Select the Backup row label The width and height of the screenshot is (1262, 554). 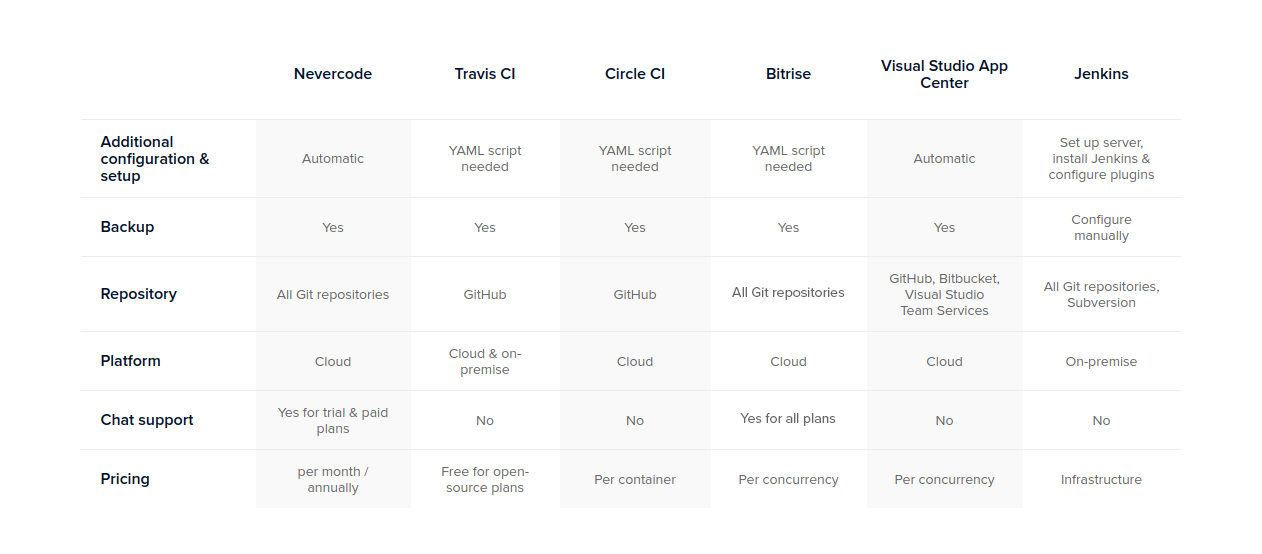pos(127,227)
